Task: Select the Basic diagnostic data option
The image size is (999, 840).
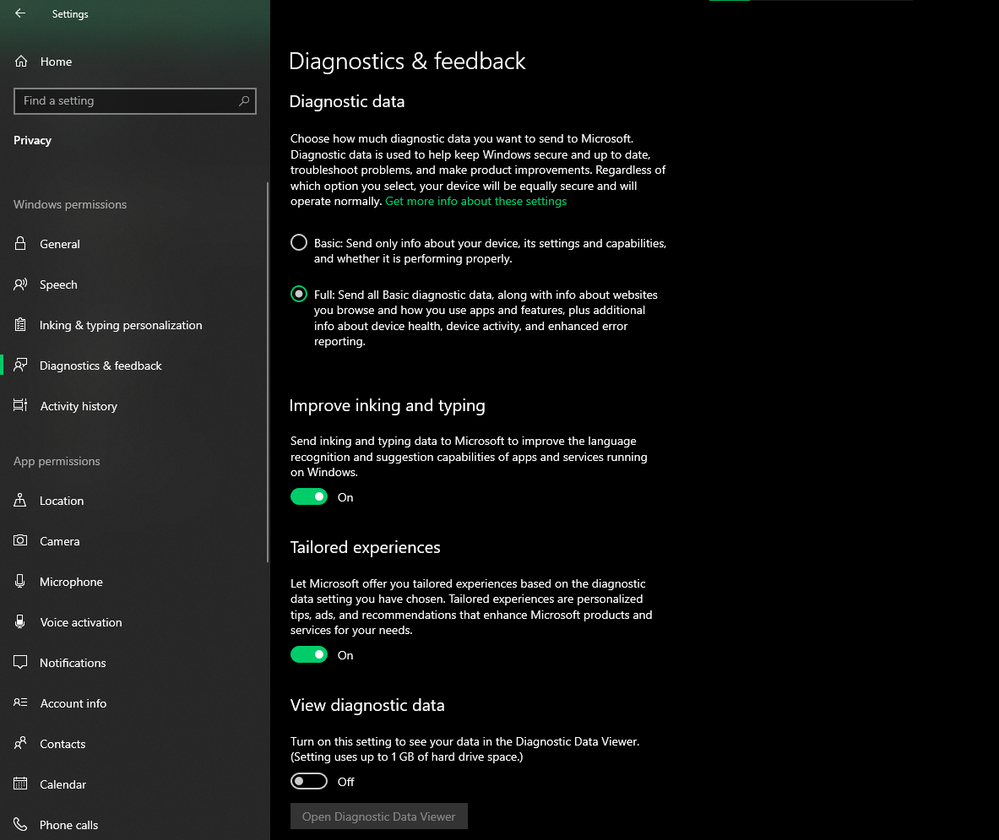Action: click(298, 242)
